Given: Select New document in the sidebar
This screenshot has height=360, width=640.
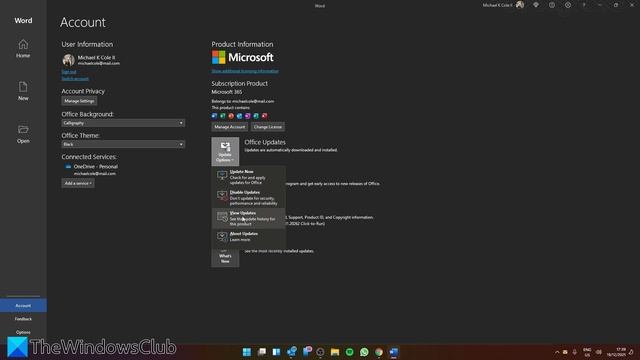Looking at the screenshot, I should (23, 91).
